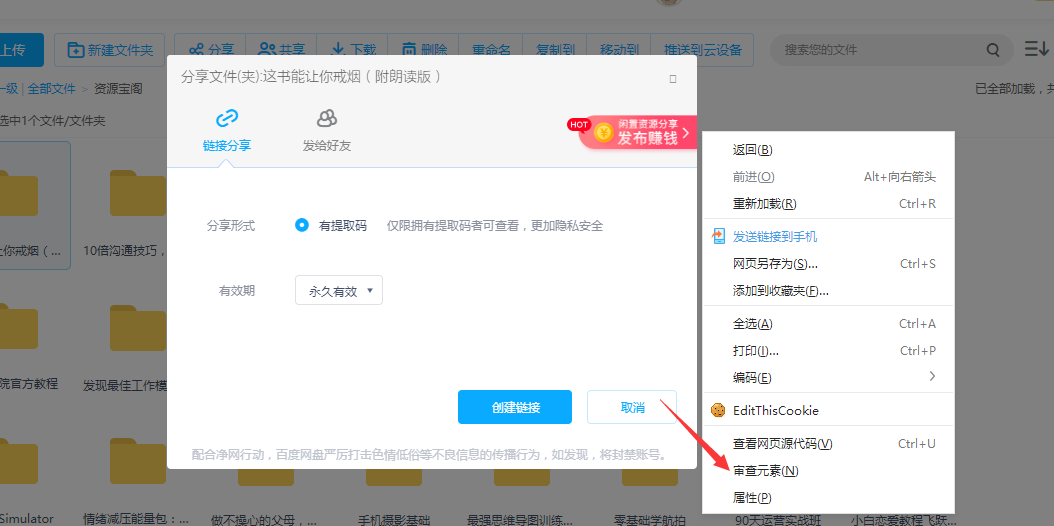Click the 资源宝阁 breadcrumb text
The image size is (1054, 526).
118,88
